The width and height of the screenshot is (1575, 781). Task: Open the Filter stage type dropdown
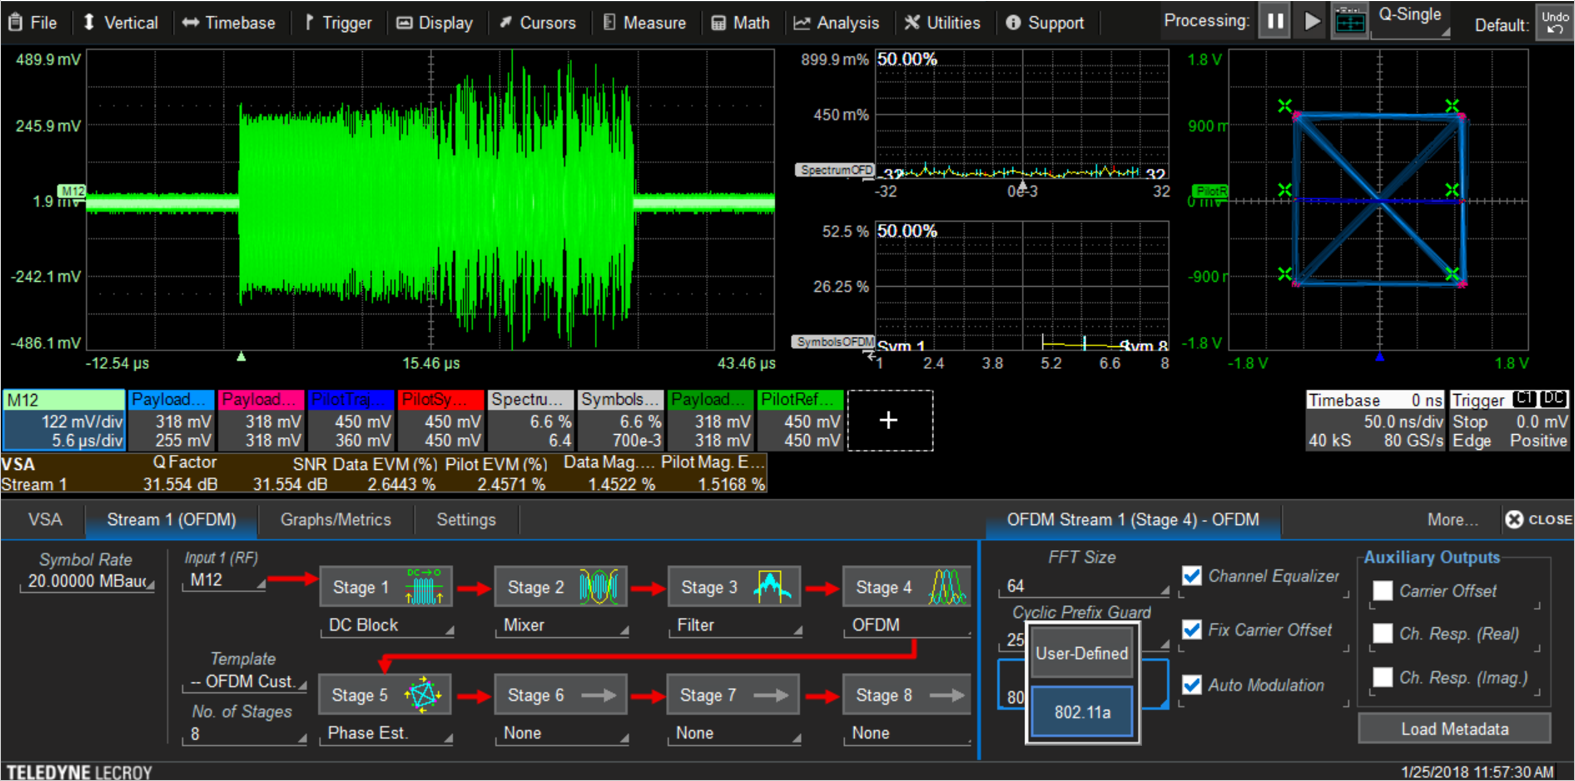pyautogui.click(x=736, y=625)
